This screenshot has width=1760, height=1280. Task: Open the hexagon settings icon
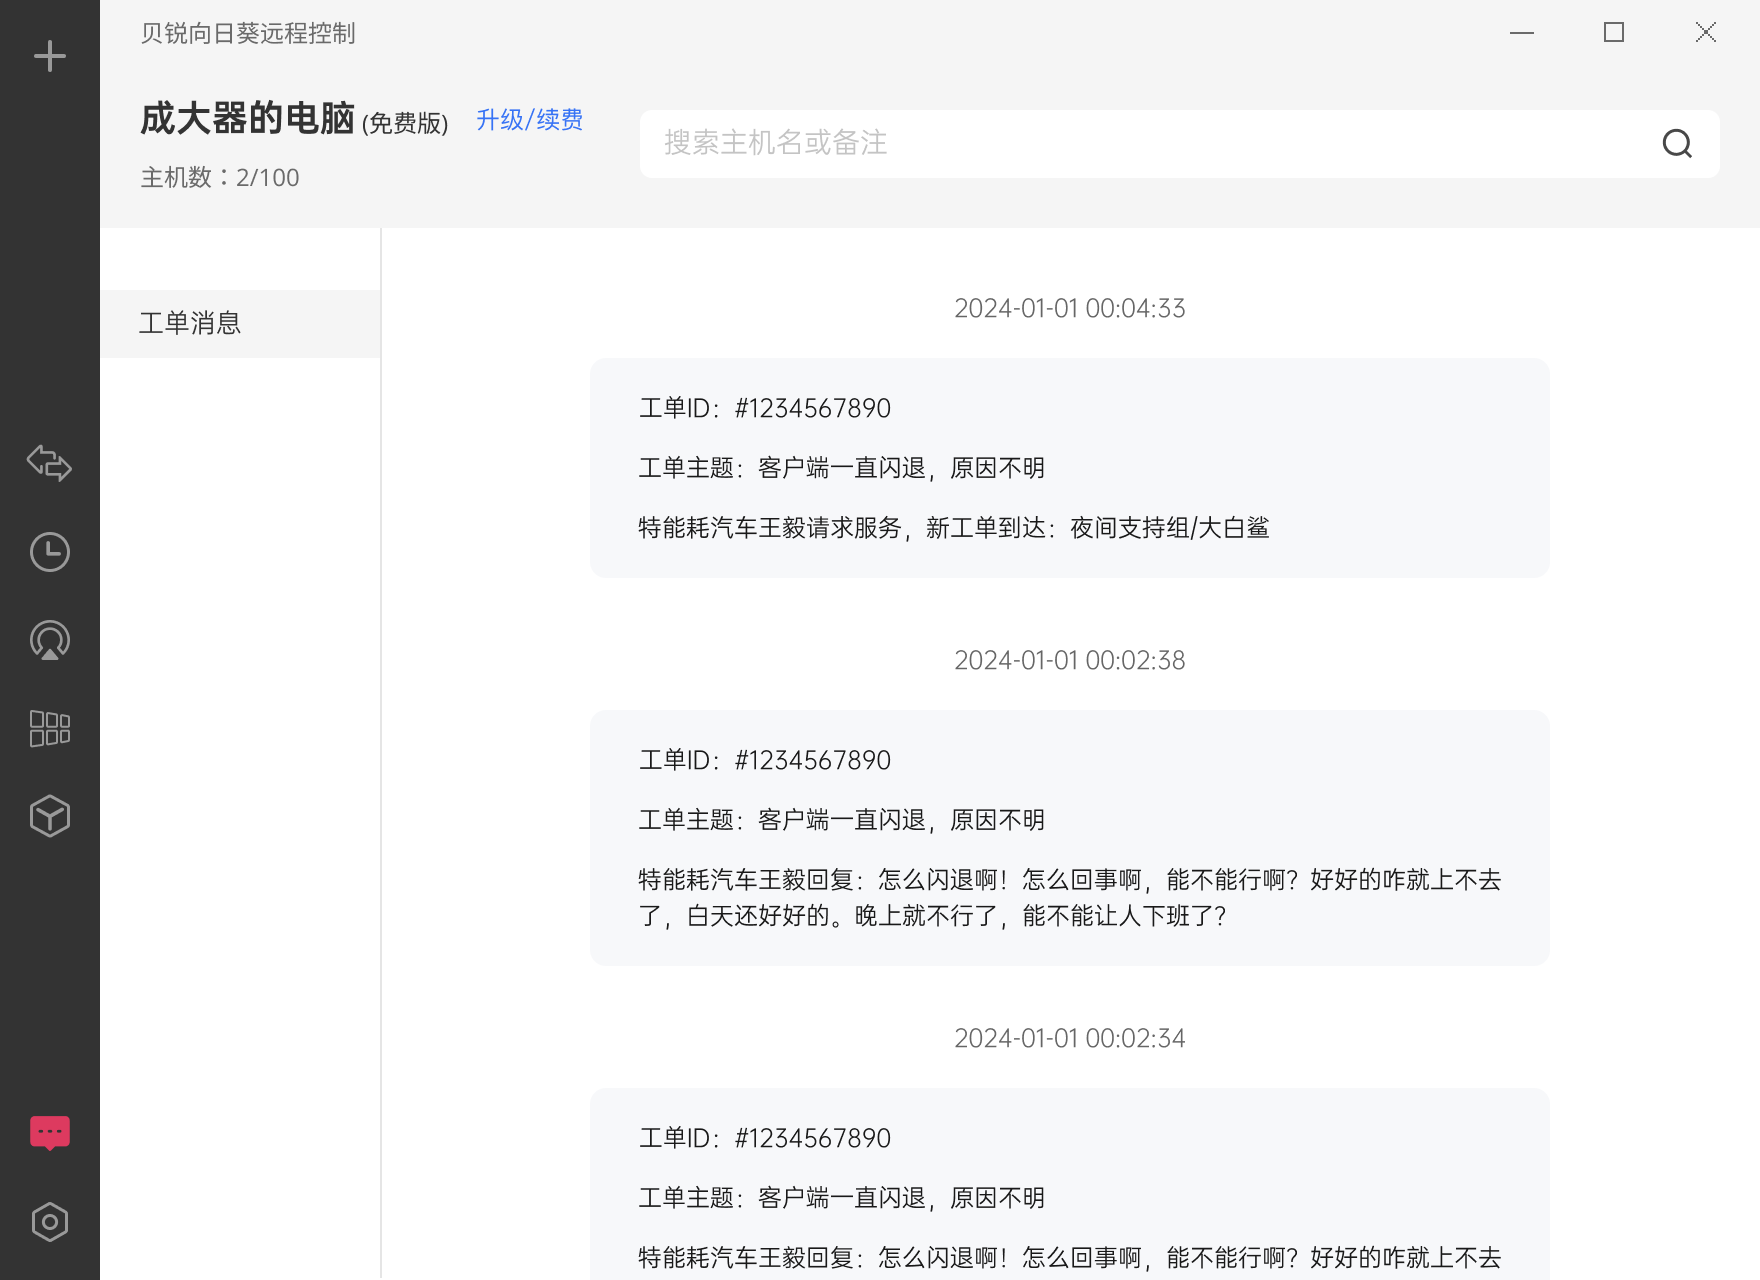pyautogui.click(x=50, y=1222)
